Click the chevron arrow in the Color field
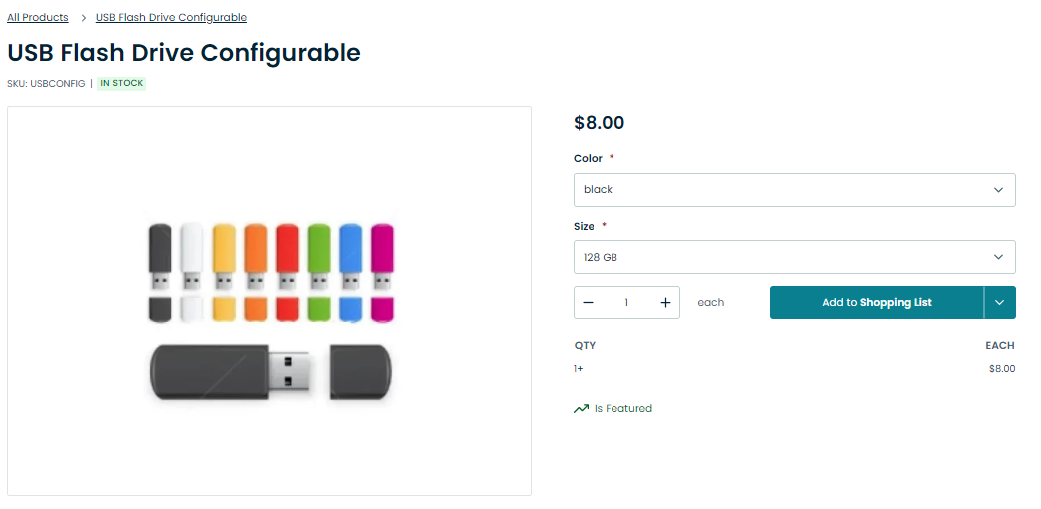The width and height of the screenshot is (1041, 509). point(998,190)
